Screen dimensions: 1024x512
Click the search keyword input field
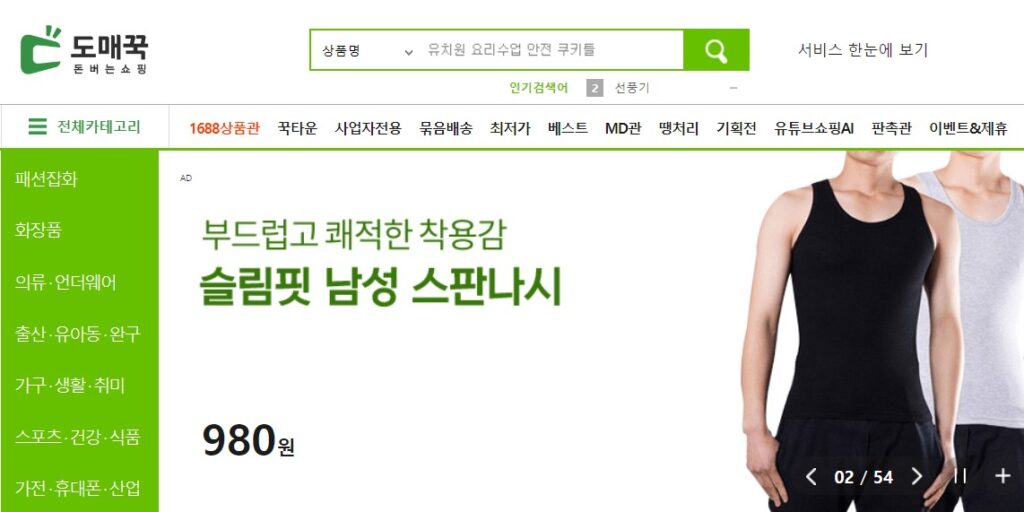coord(552,50)
